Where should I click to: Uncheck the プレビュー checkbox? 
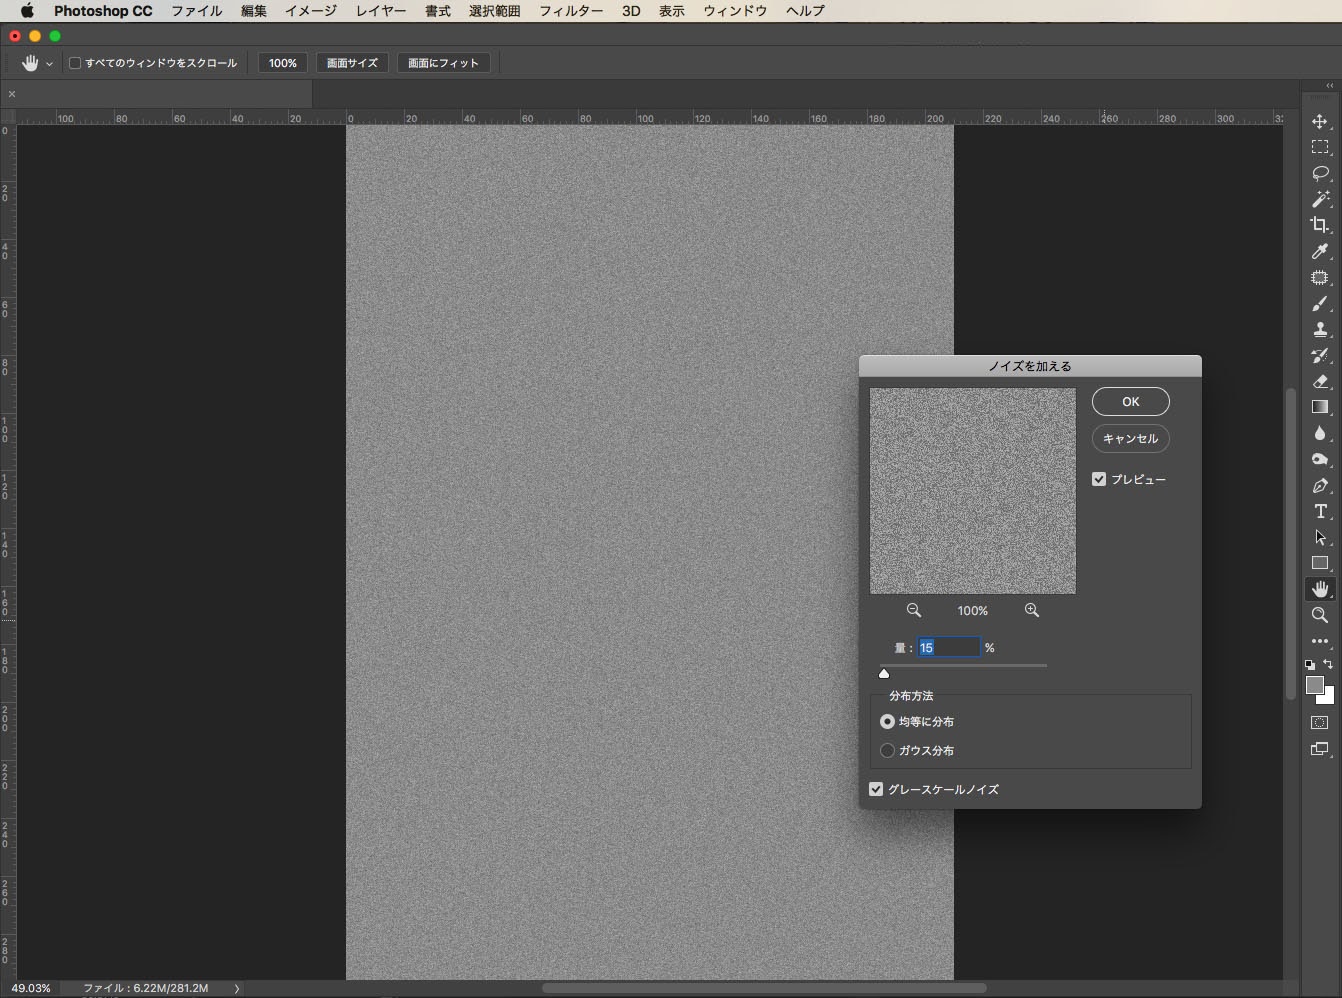tap(1099, 479)
